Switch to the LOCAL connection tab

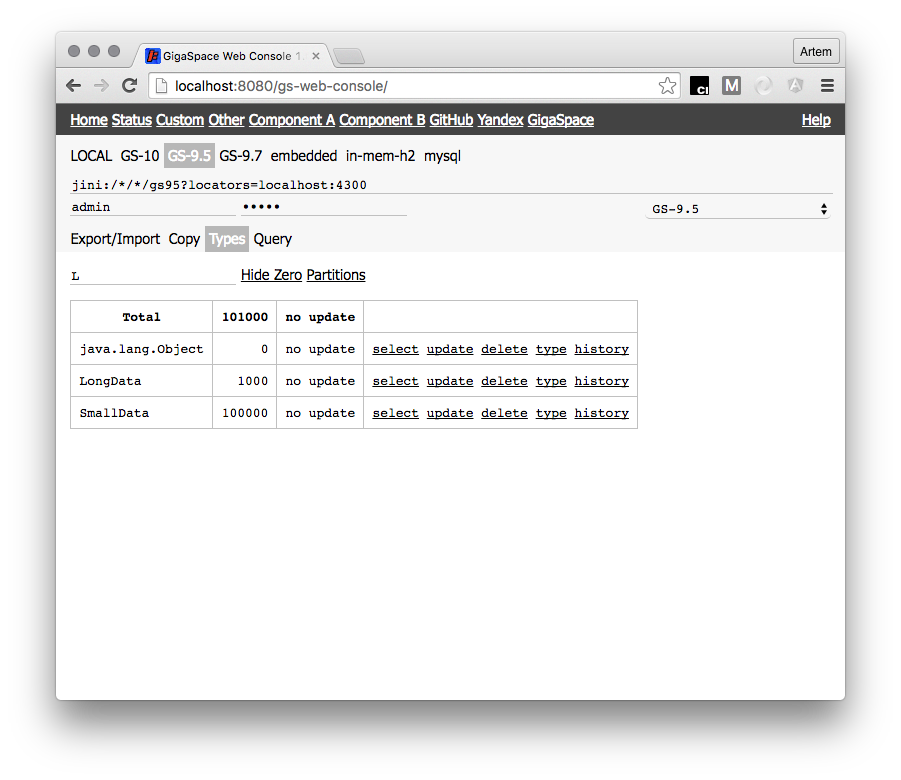[x=91, y=156]
